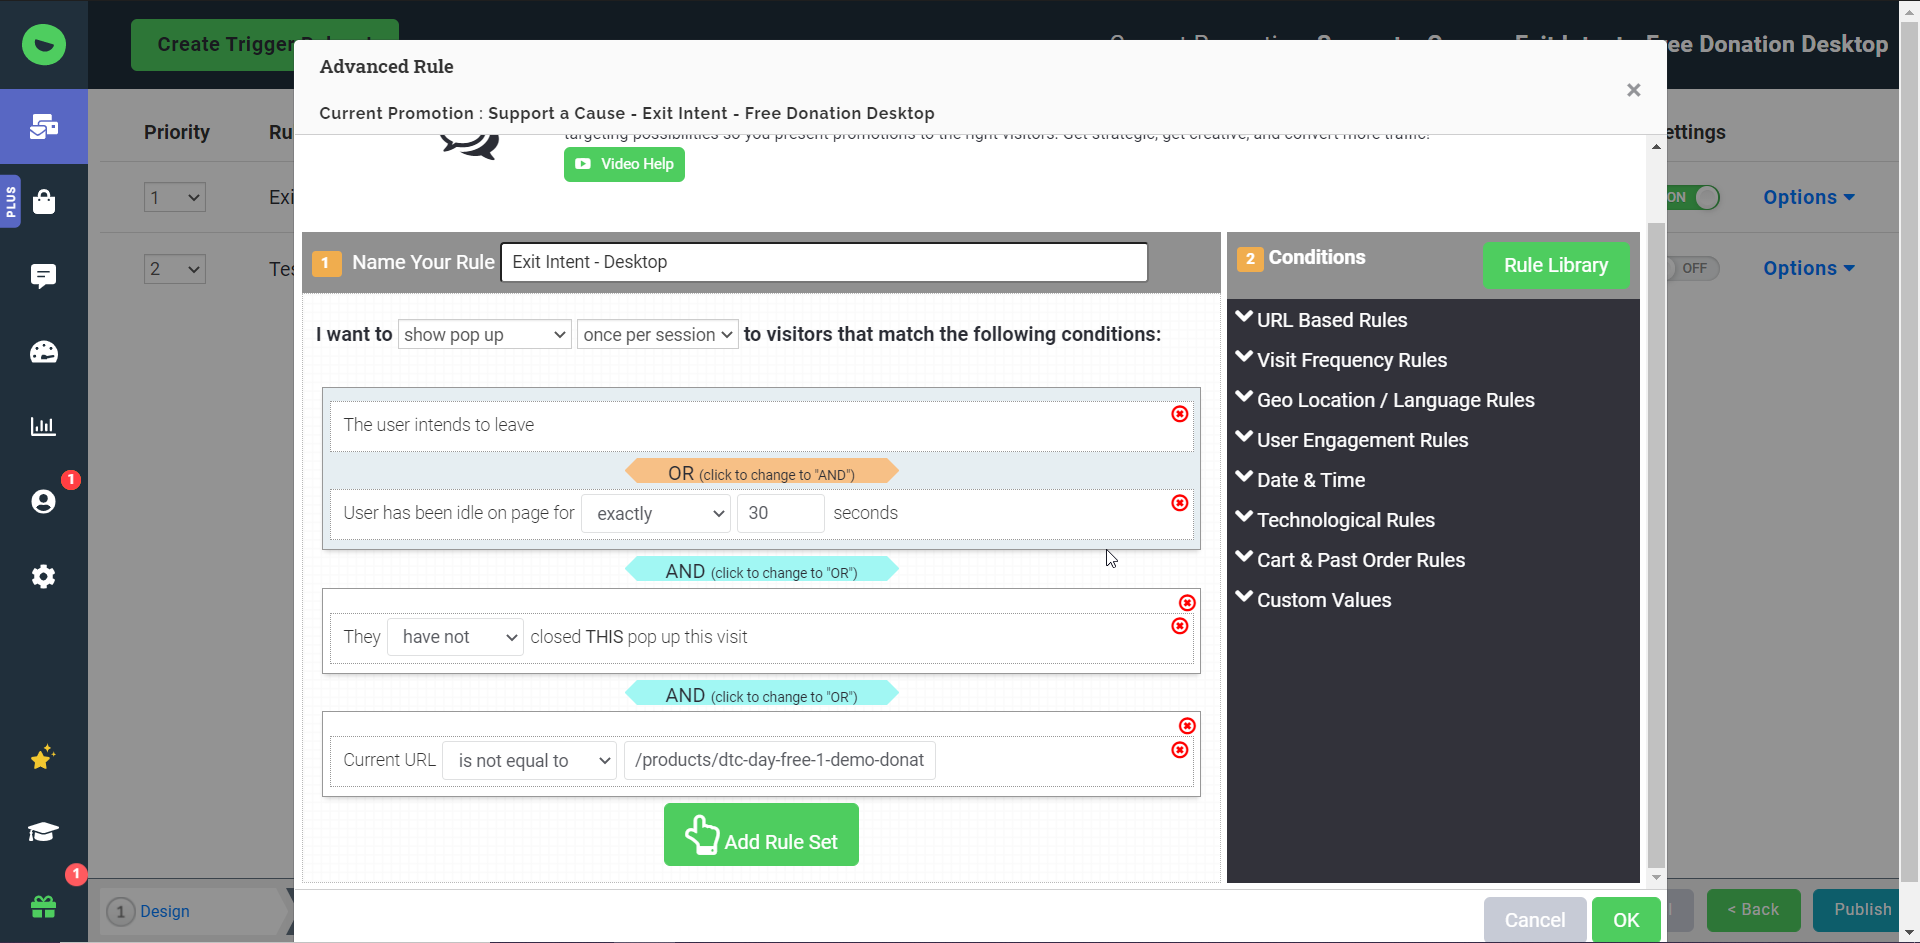Delete the Current URL condition

coord(1180,750)
